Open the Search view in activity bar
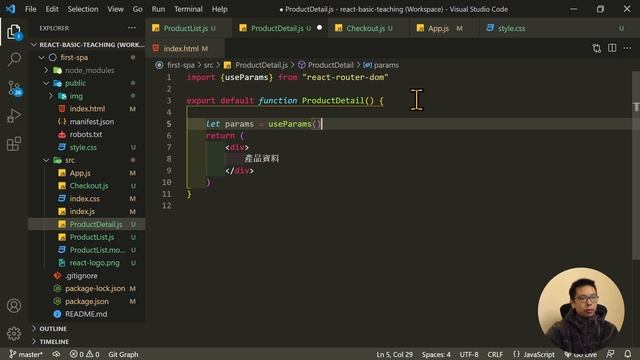 coord(14,60)
